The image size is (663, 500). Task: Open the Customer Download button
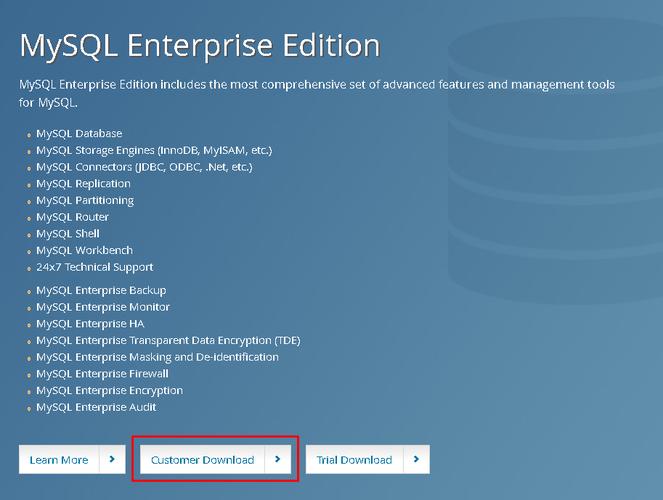tap(215, 459)
